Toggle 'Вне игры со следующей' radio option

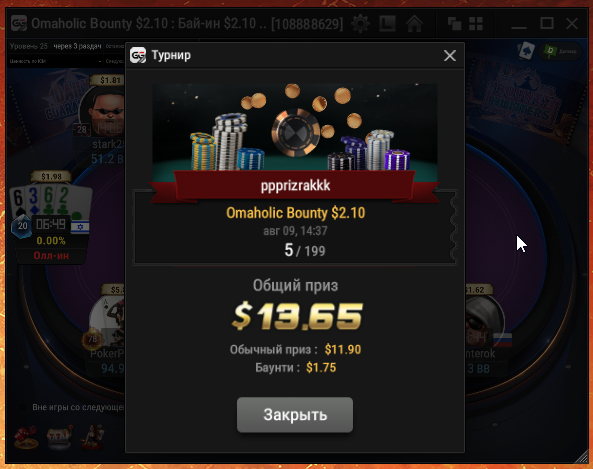click(23, 407)
